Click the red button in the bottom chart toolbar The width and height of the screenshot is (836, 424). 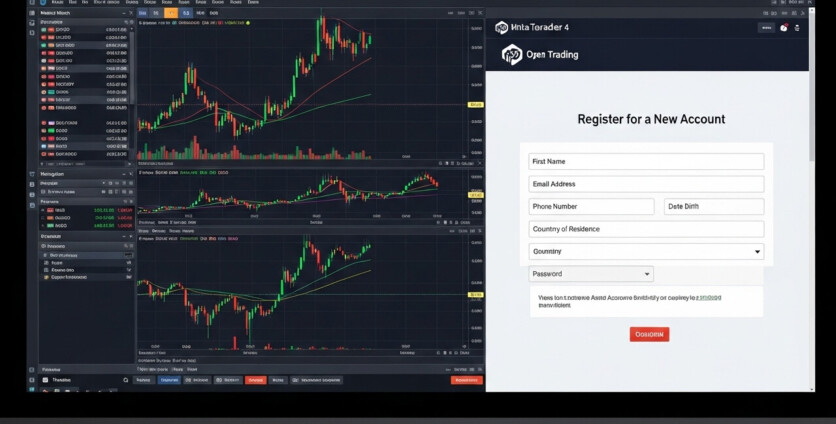click(255, 380)
